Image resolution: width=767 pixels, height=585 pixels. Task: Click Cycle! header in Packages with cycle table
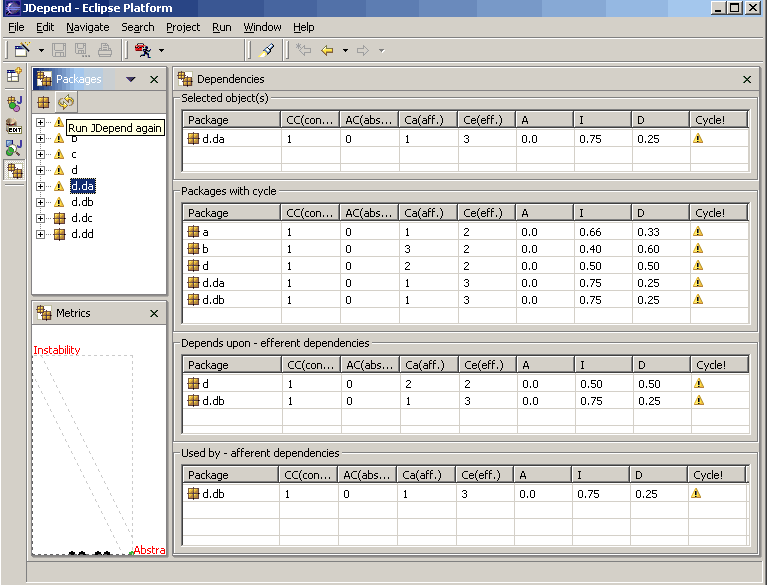719,213
